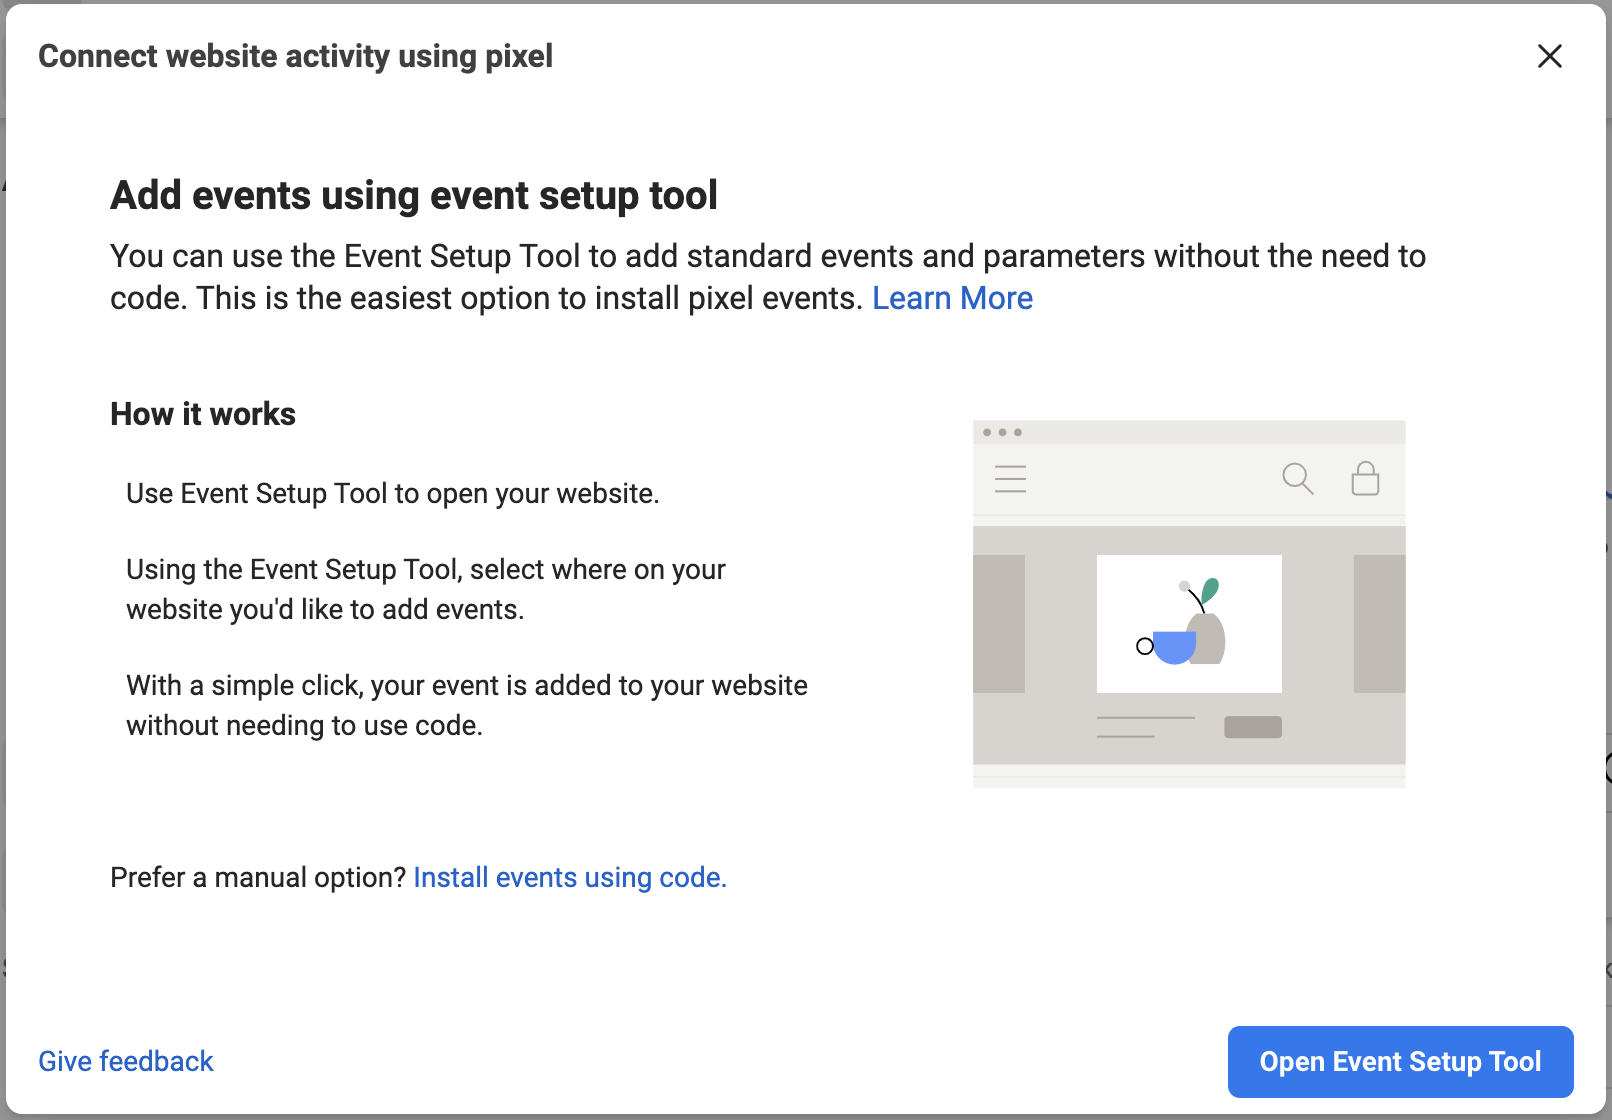Click the Give feedback link
Image resolution: width=1612 pixels, height=1120 pixels.
click(x=126, y=1061)
